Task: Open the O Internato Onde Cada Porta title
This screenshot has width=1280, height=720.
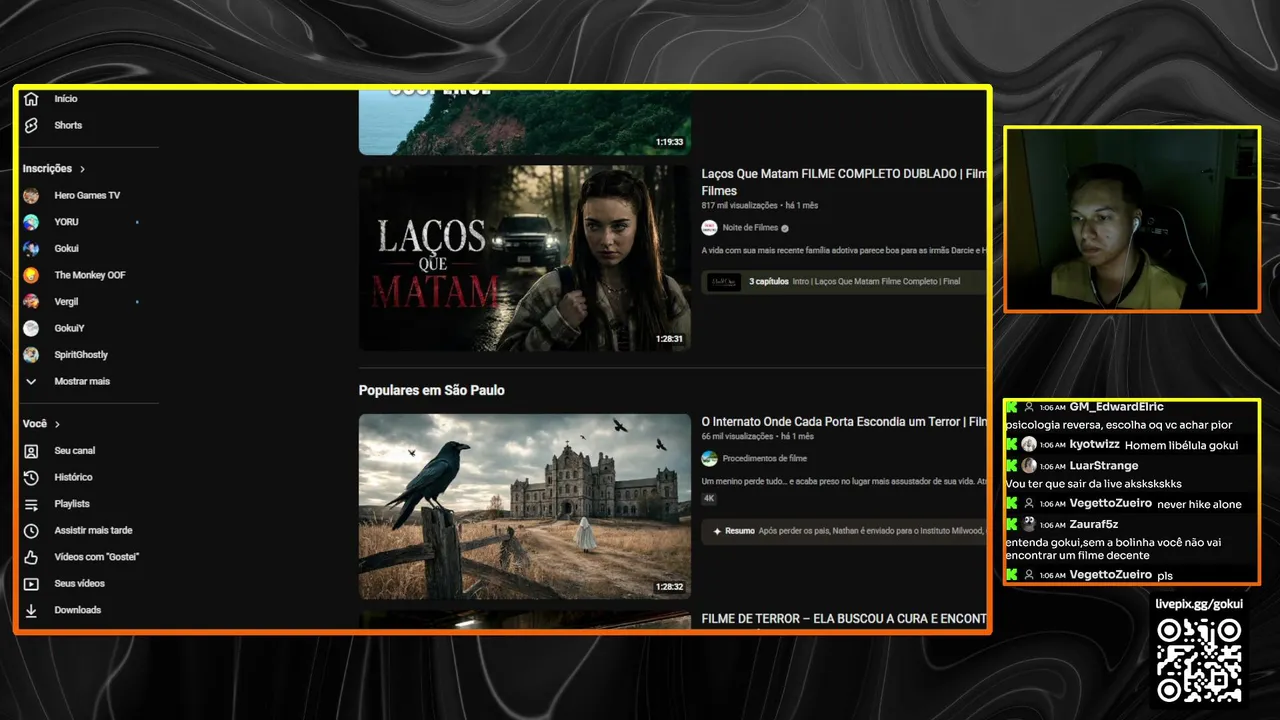Action: (x=844, y=422)
